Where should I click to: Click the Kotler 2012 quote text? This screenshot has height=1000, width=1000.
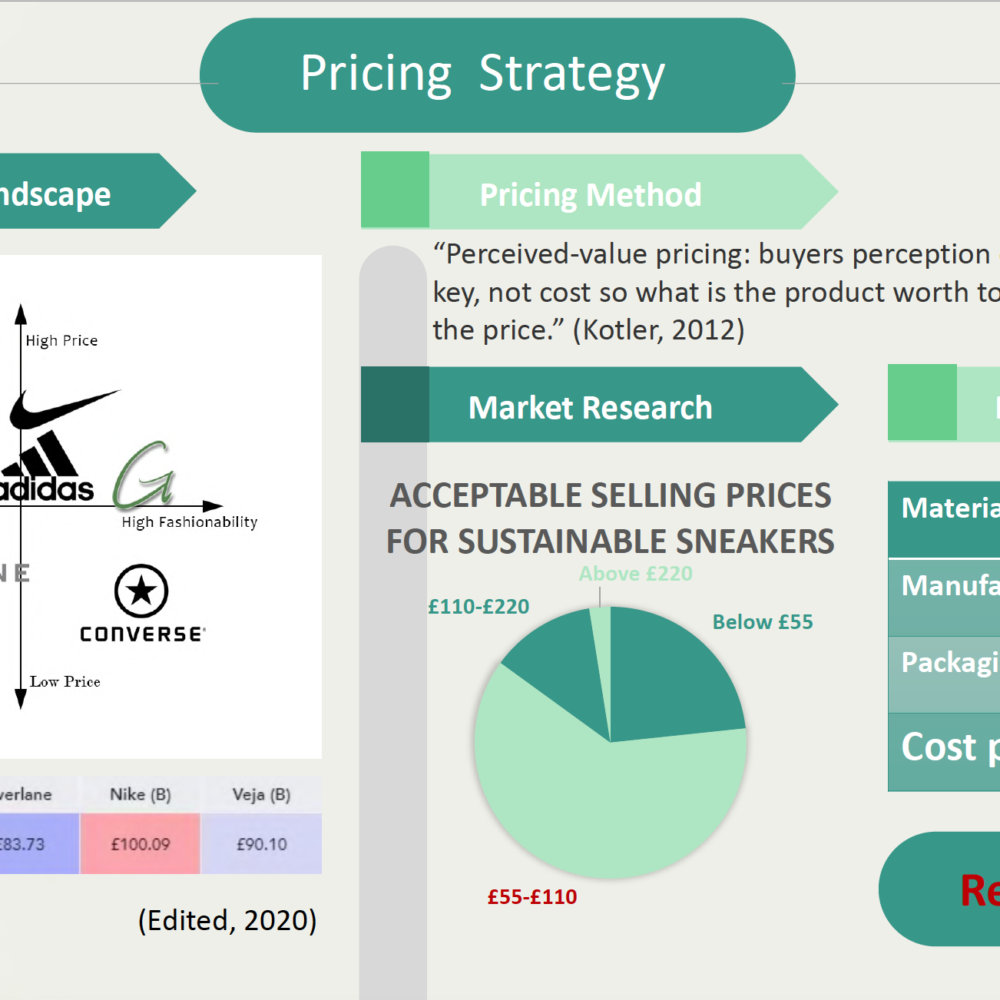[x=714, y=293]
